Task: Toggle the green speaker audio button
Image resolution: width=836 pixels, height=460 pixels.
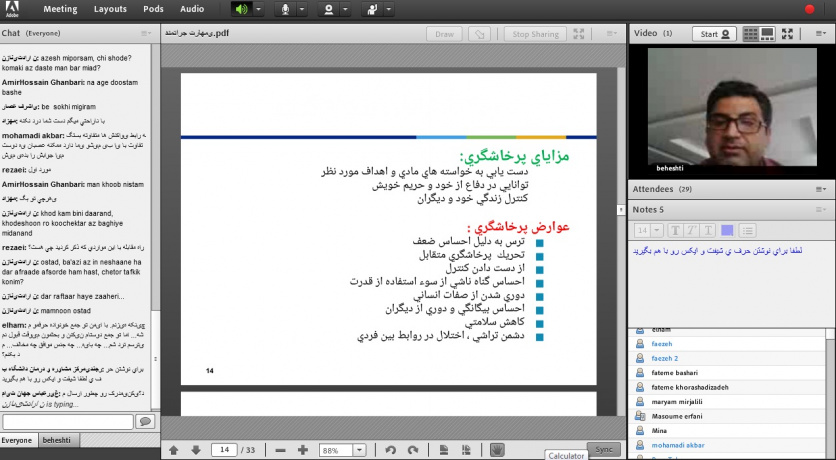Action: coord(242,9)
